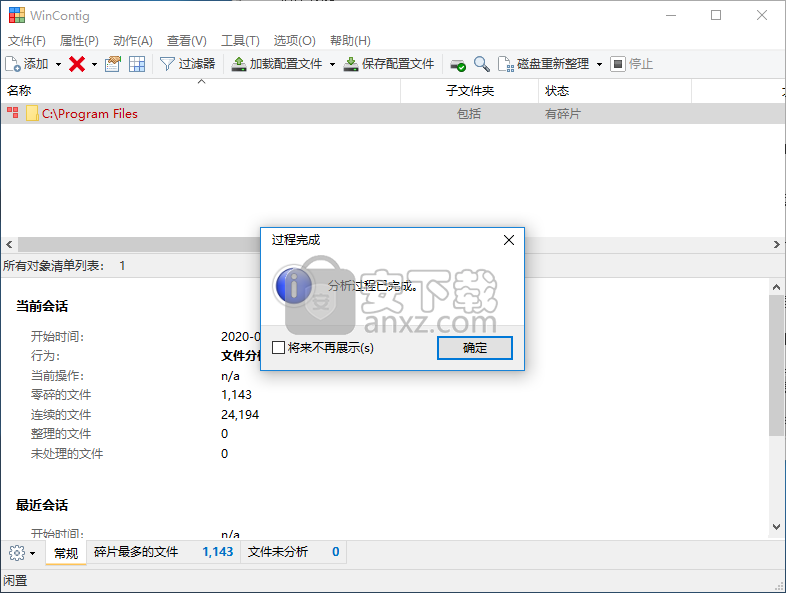Open the Action (A) menu
The width and height of the screenshot is (786, 593).
tap(133, 41)
